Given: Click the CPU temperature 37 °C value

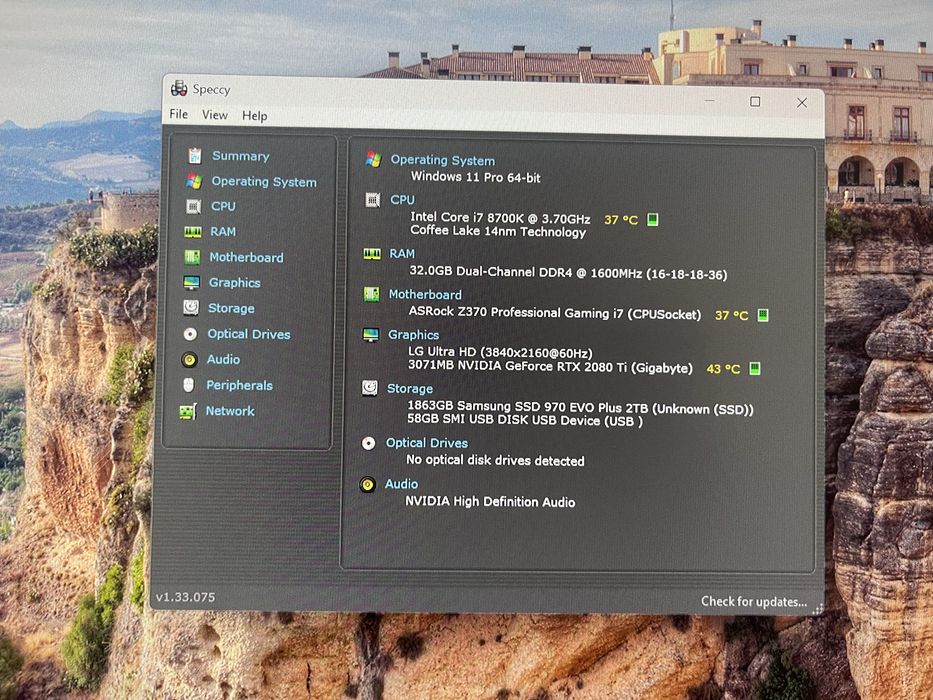Looking at the screenshot, I should pos(621,220).
